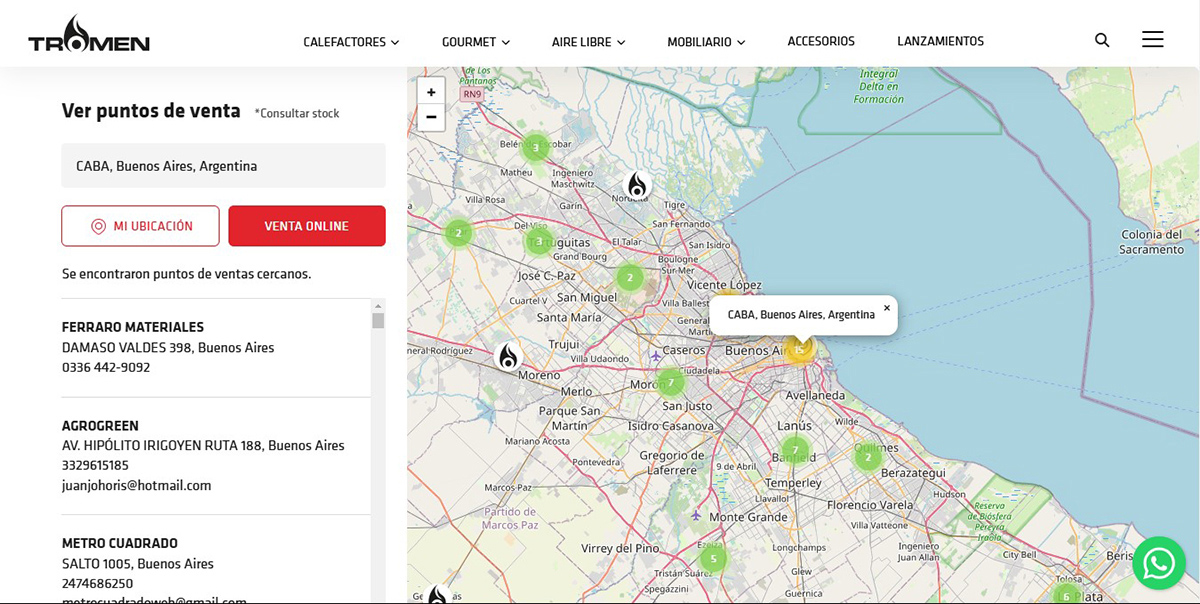The image size is (1200, 604).
Task: Zoom out the map with minus
Action: pos(431,117)
